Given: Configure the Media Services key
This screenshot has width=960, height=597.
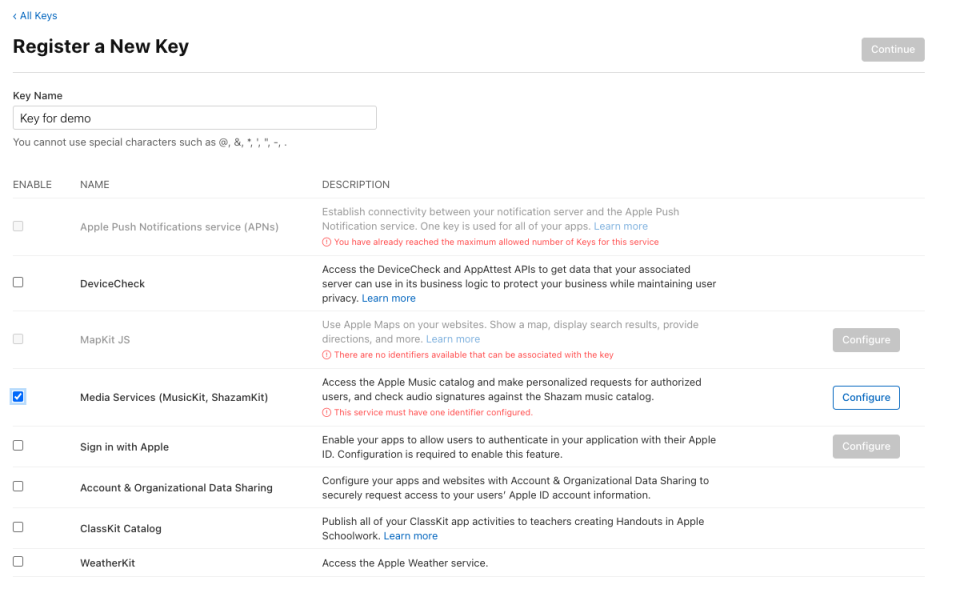Looking at the screenshot, I should pos(865,397).
